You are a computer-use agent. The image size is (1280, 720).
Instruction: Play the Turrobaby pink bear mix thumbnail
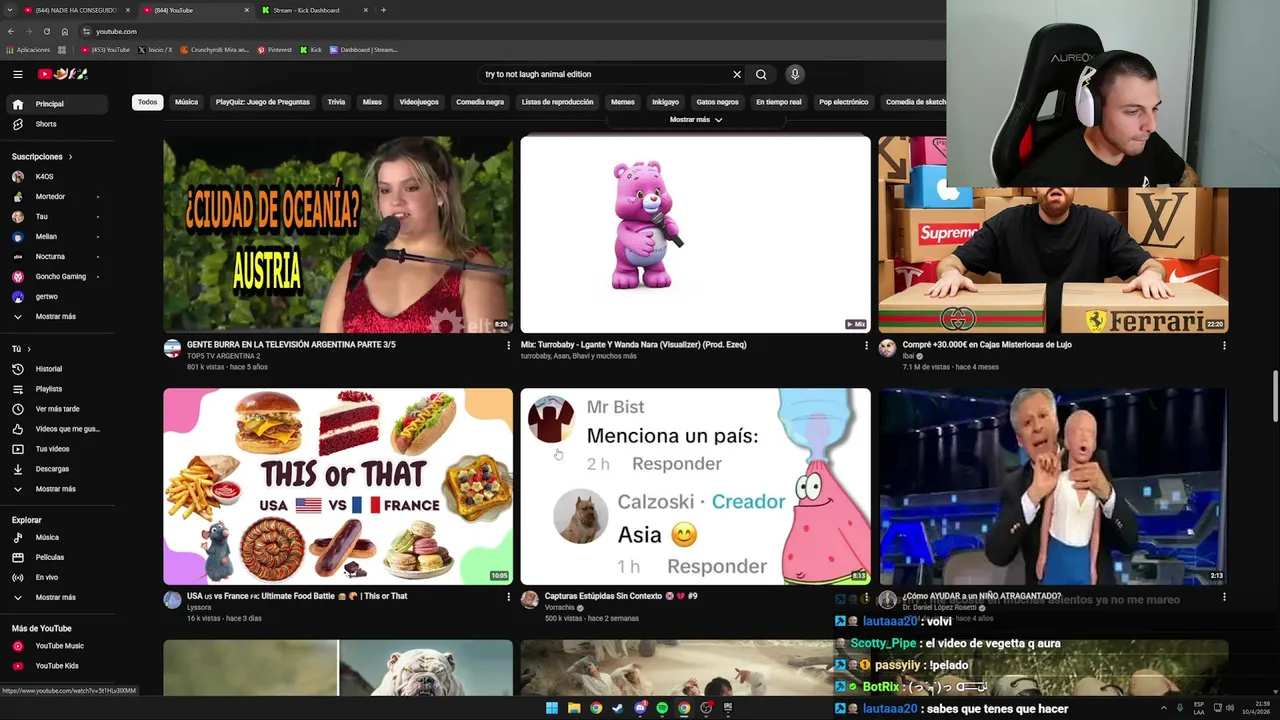695,234
